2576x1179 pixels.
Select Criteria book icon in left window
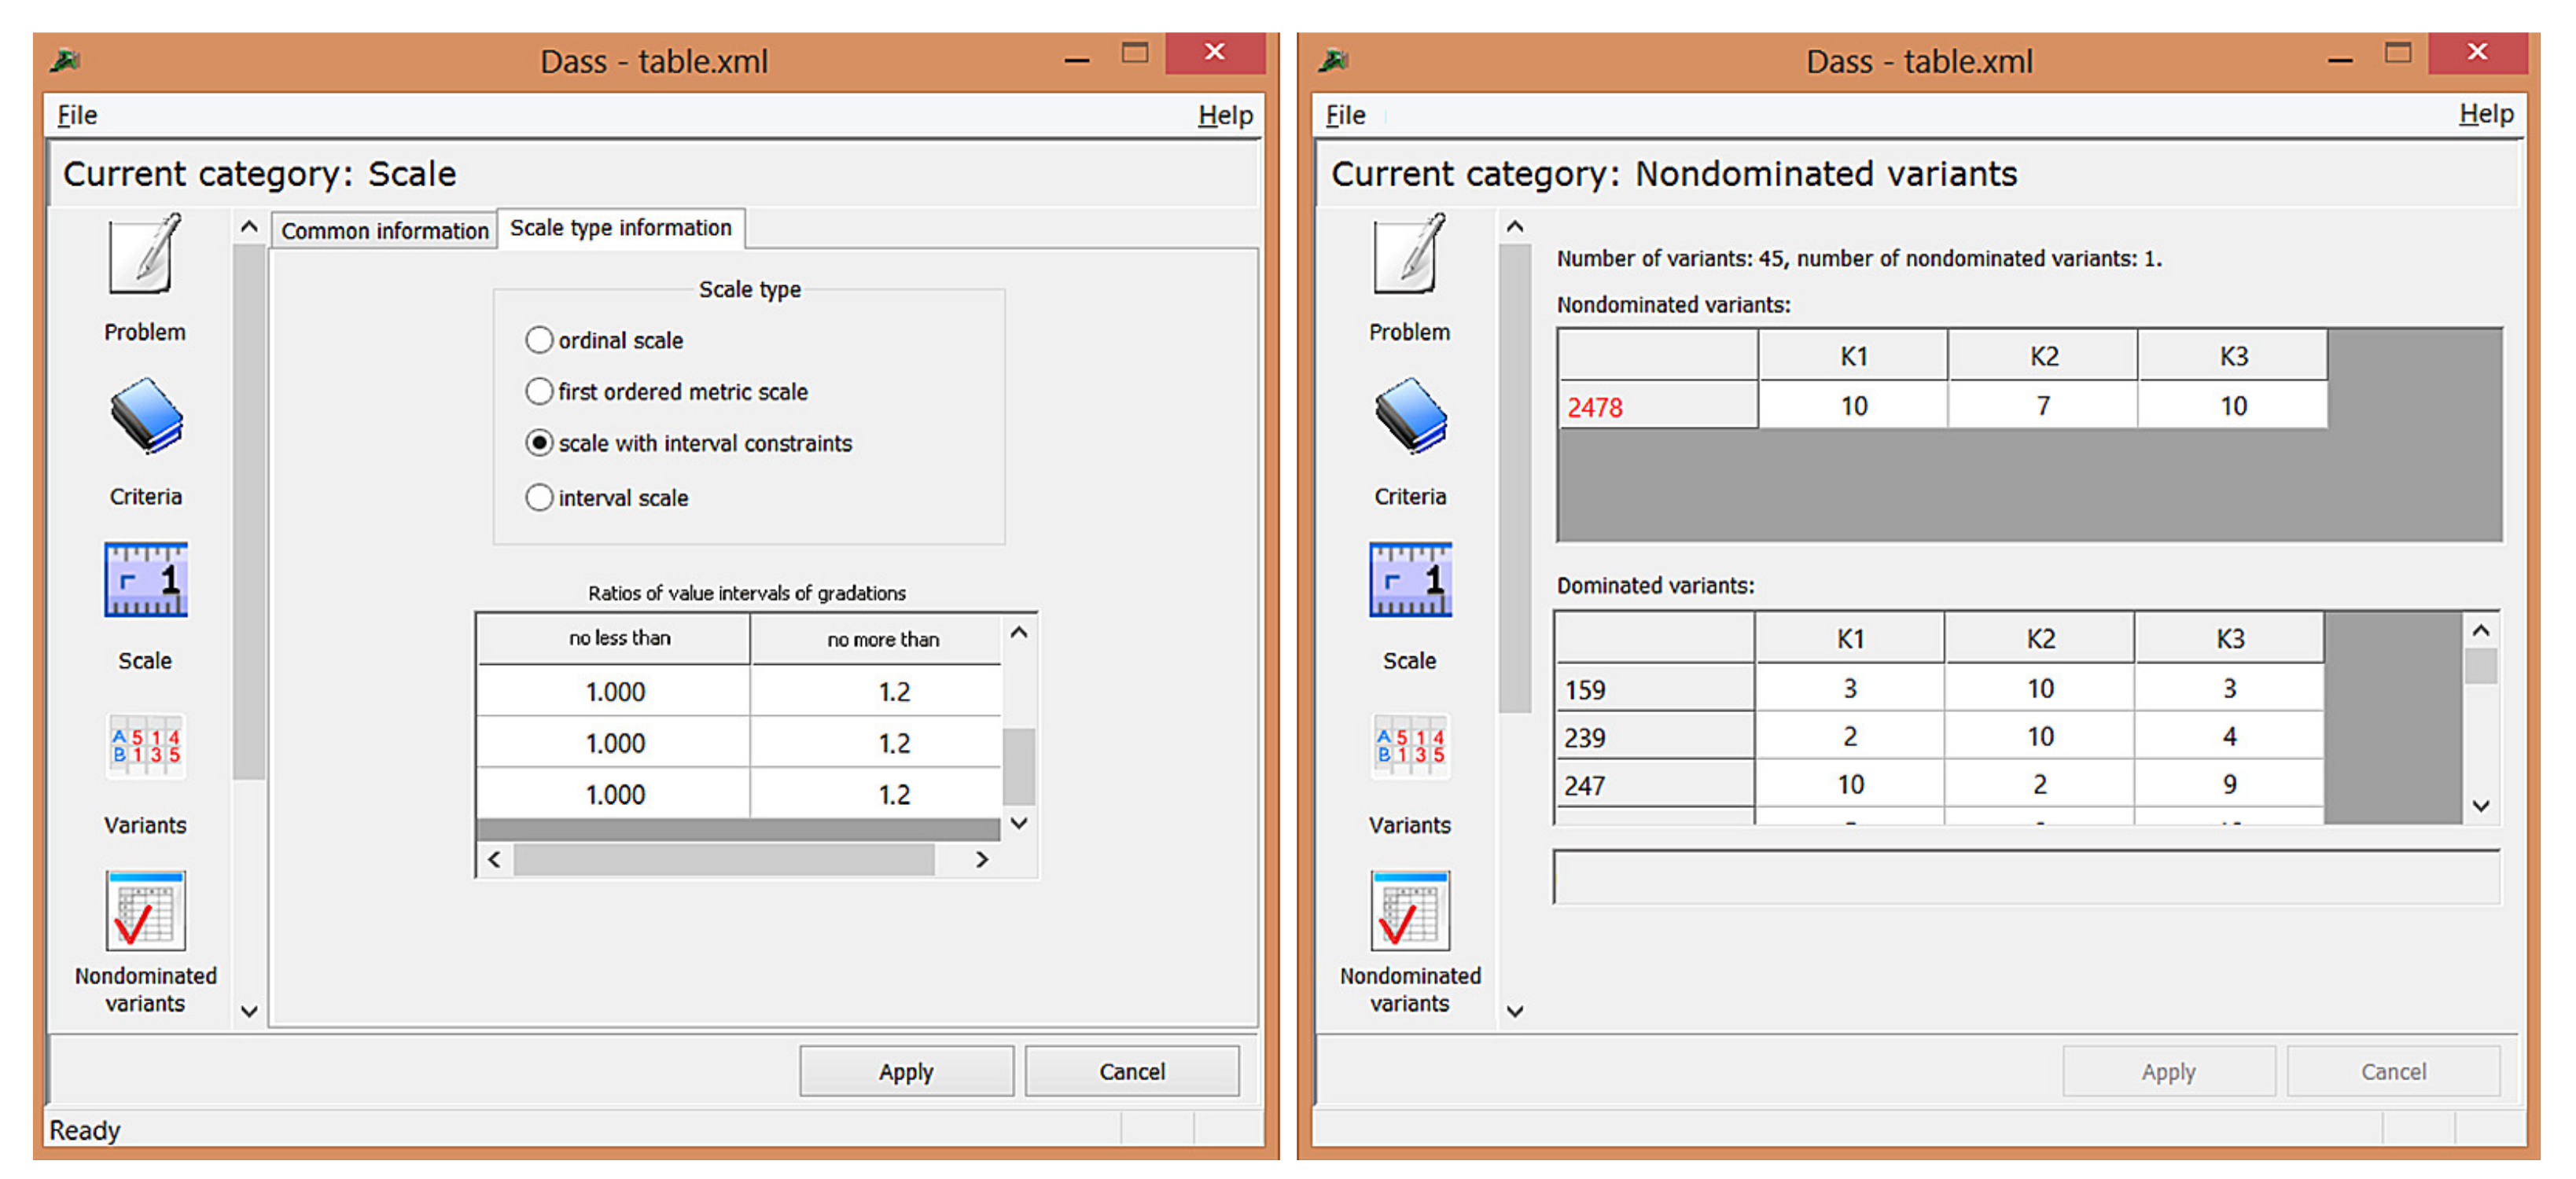tap(146, 416)
